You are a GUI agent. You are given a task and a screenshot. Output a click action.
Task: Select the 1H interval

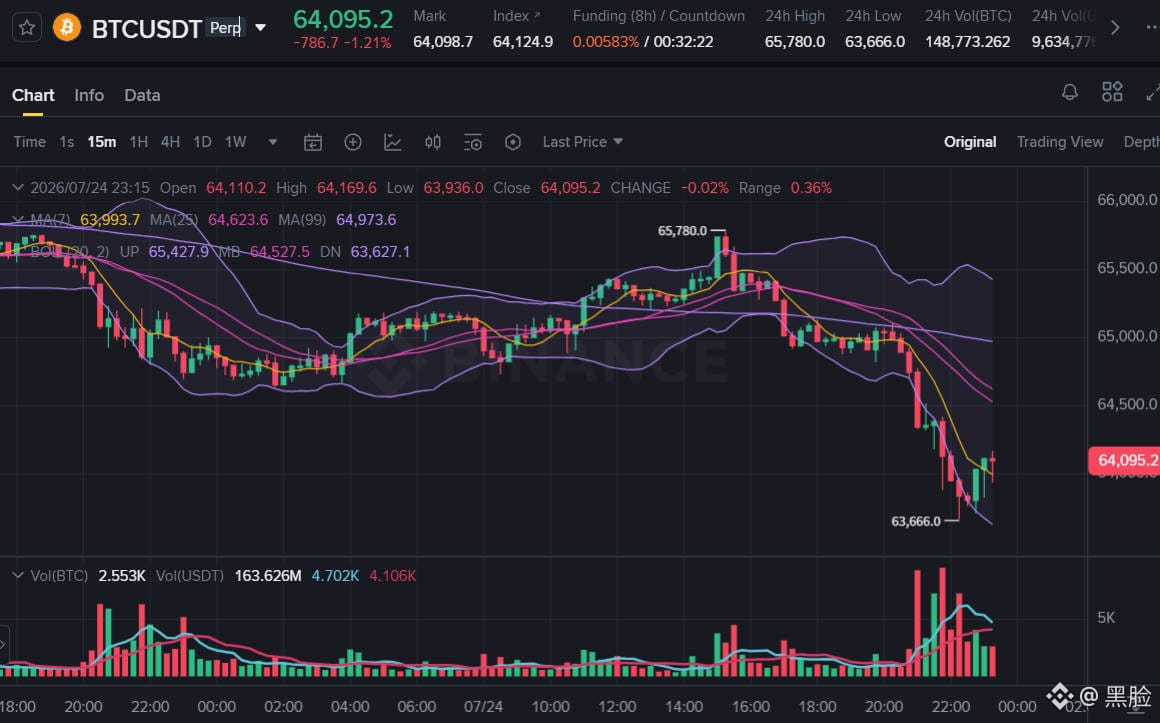(x=138, y=142)
